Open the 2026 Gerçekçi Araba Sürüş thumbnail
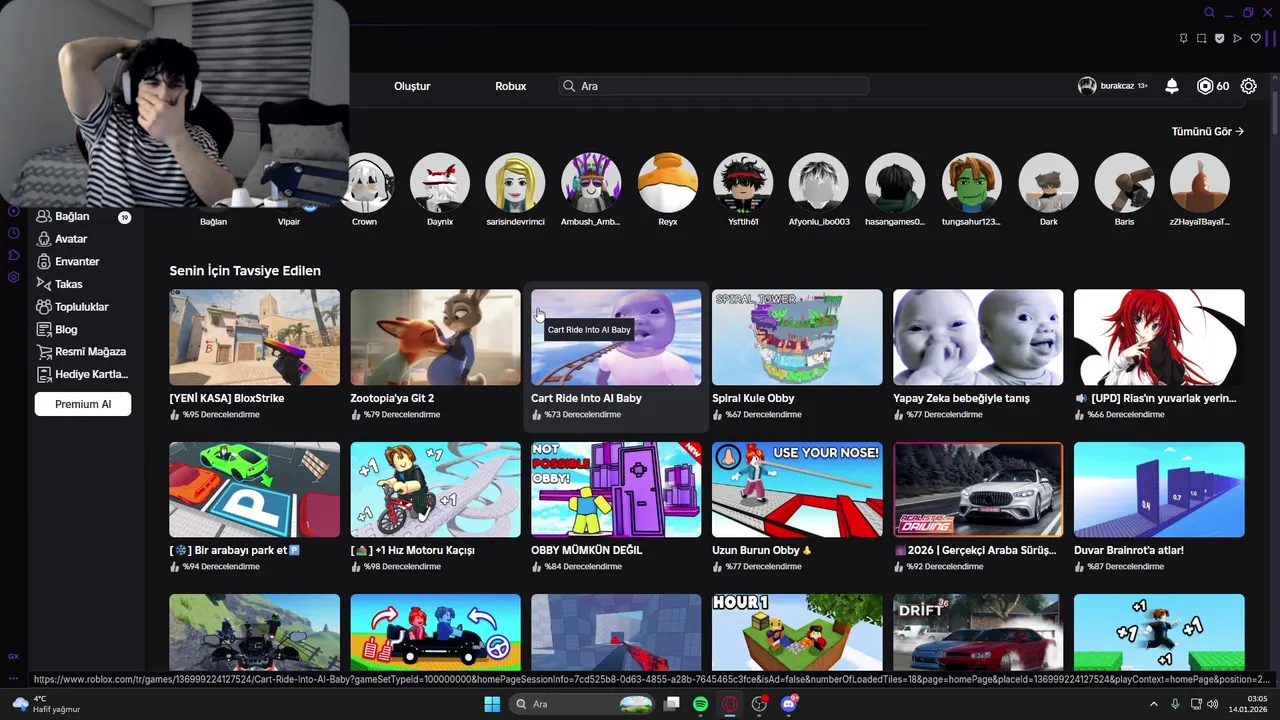 978,489
